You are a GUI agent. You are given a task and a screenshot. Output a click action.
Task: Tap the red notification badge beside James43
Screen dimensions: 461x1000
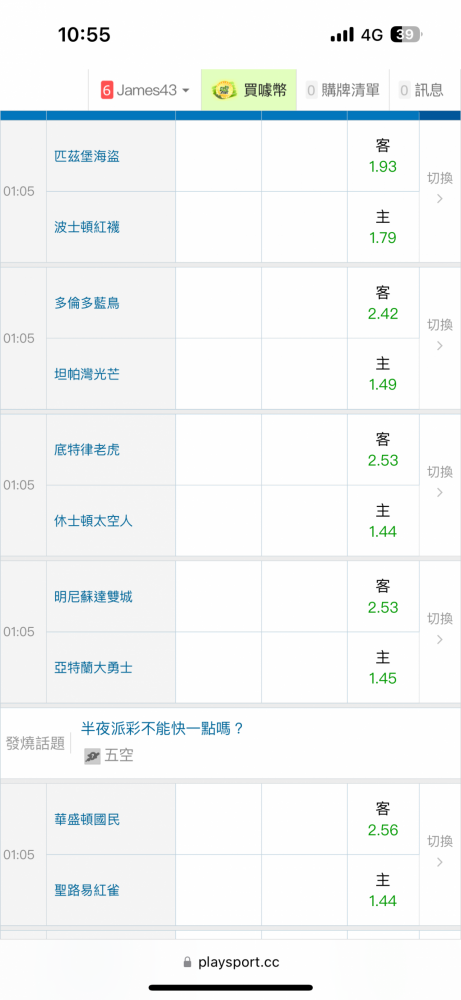pos(106,90)
